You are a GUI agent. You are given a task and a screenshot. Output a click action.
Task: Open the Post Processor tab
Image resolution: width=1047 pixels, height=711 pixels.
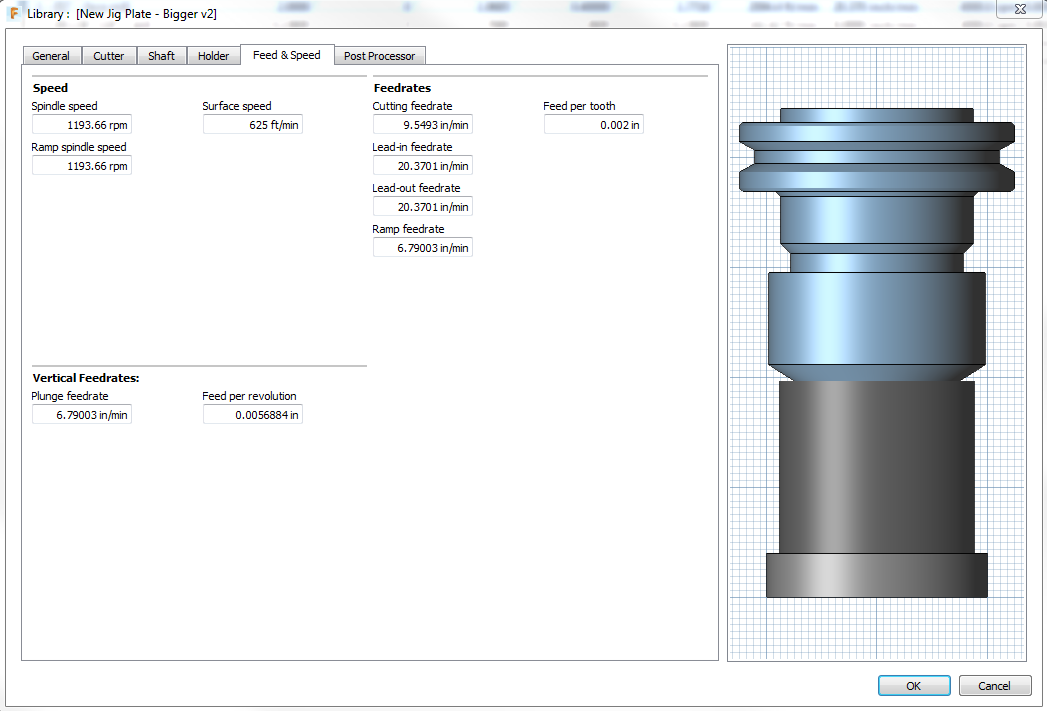pyautogui.click(x=379, y=56)
